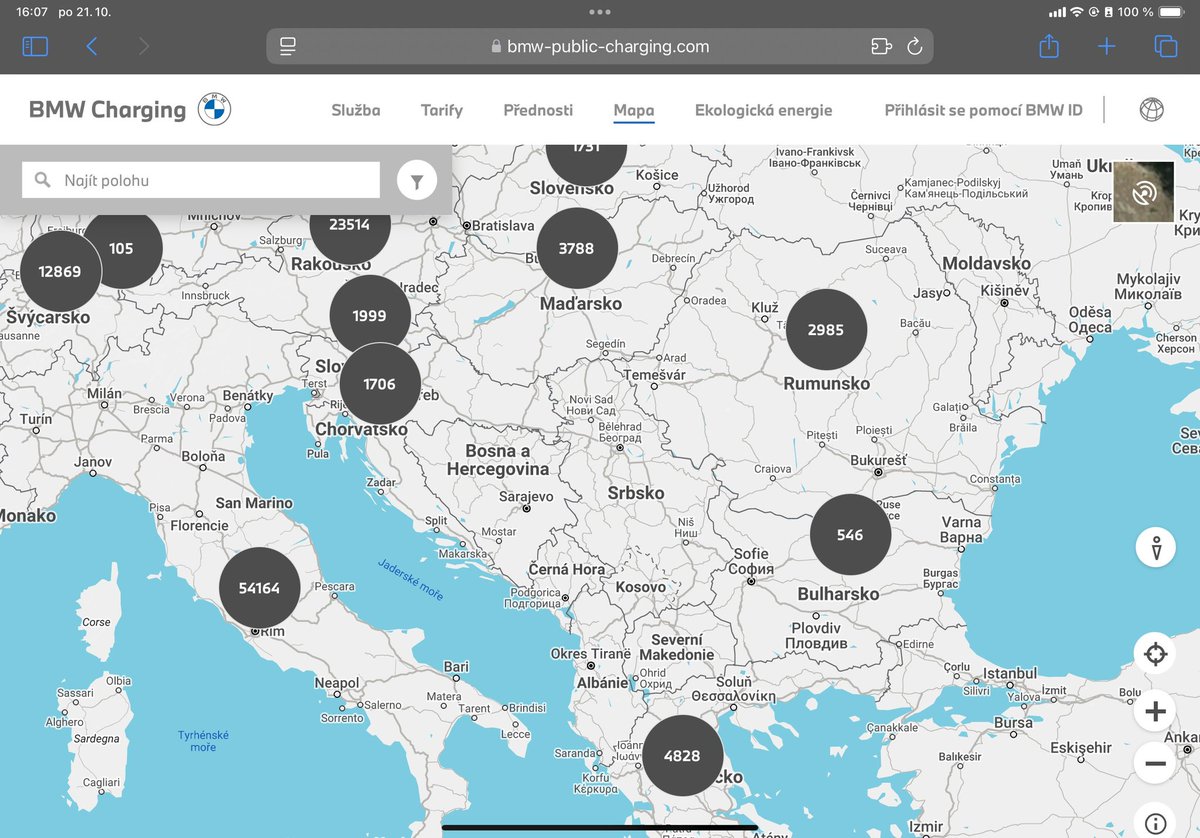Open the 2985 cluster in Romania
Screen dimensions: 1200x838
(825, 329)
